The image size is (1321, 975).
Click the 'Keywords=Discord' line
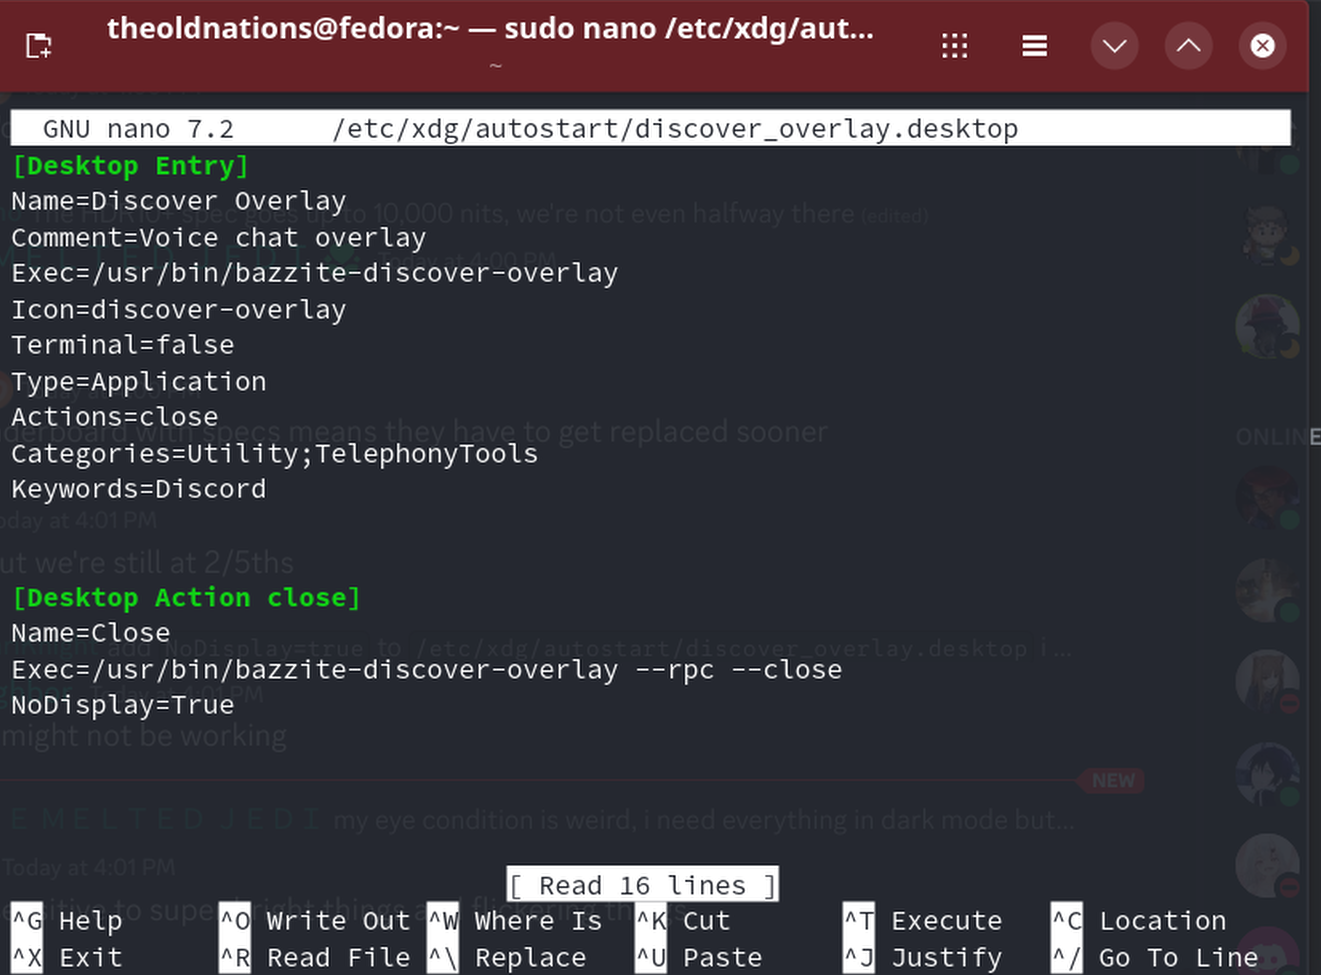coord(139,489)
